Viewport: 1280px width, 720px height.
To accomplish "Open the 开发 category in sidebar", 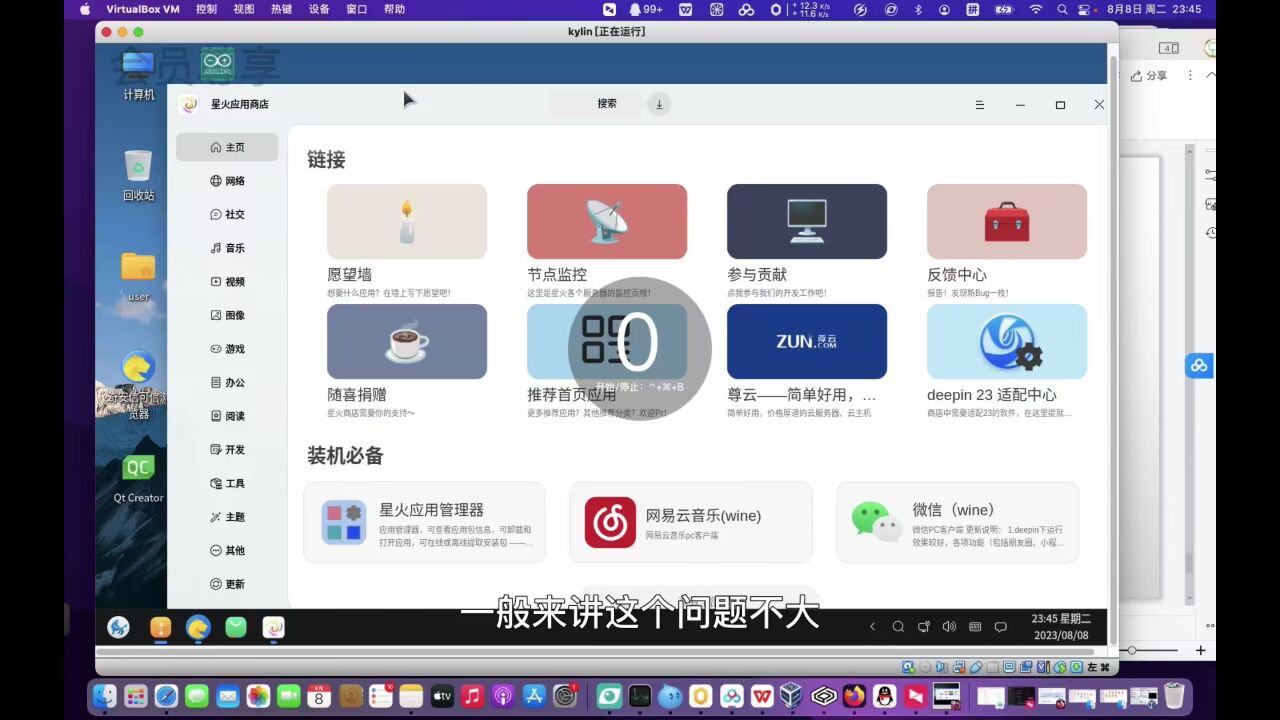I will click(x=227, y=450).
